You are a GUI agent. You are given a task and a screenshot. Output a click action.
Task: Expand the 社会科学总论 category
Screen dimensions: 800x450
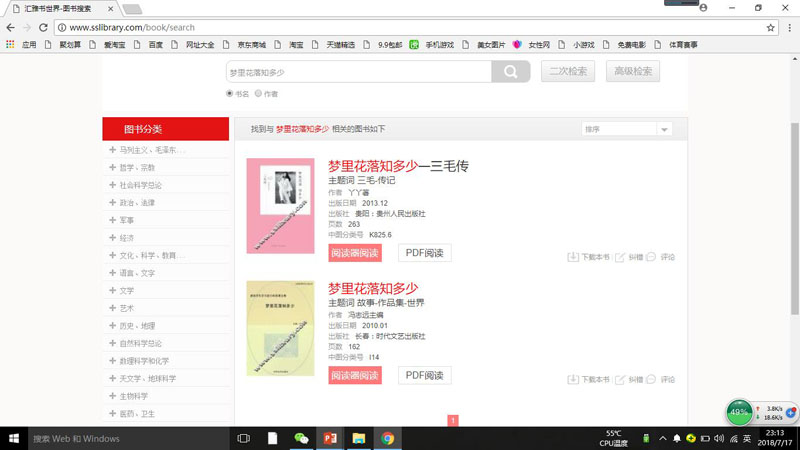point(112,185)
